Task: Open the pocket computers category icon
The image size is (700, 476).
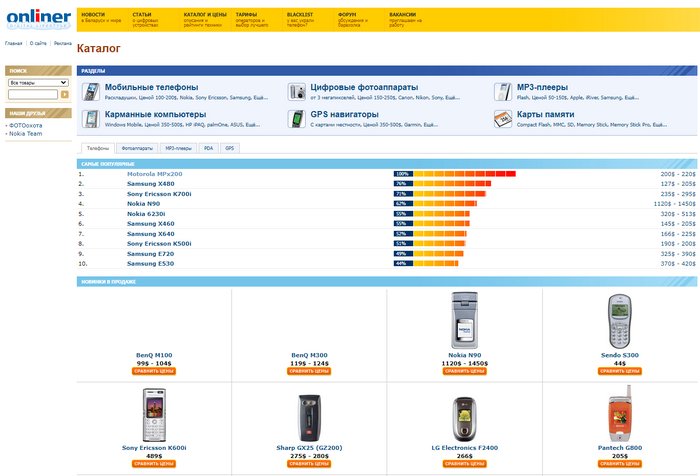Action: click(x=91, y=119)
